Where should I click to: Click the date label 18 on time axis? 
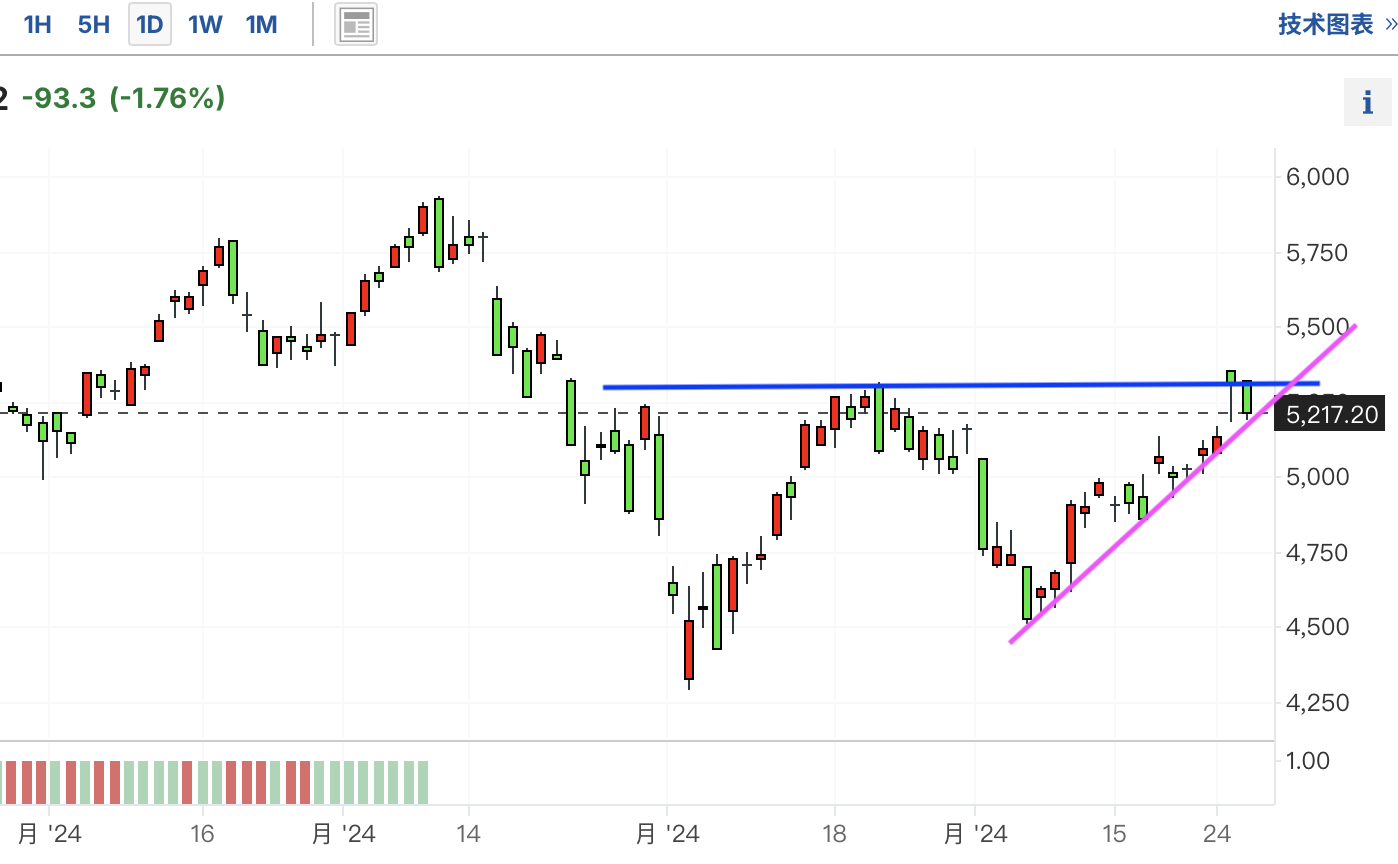(x=834, y=833)
